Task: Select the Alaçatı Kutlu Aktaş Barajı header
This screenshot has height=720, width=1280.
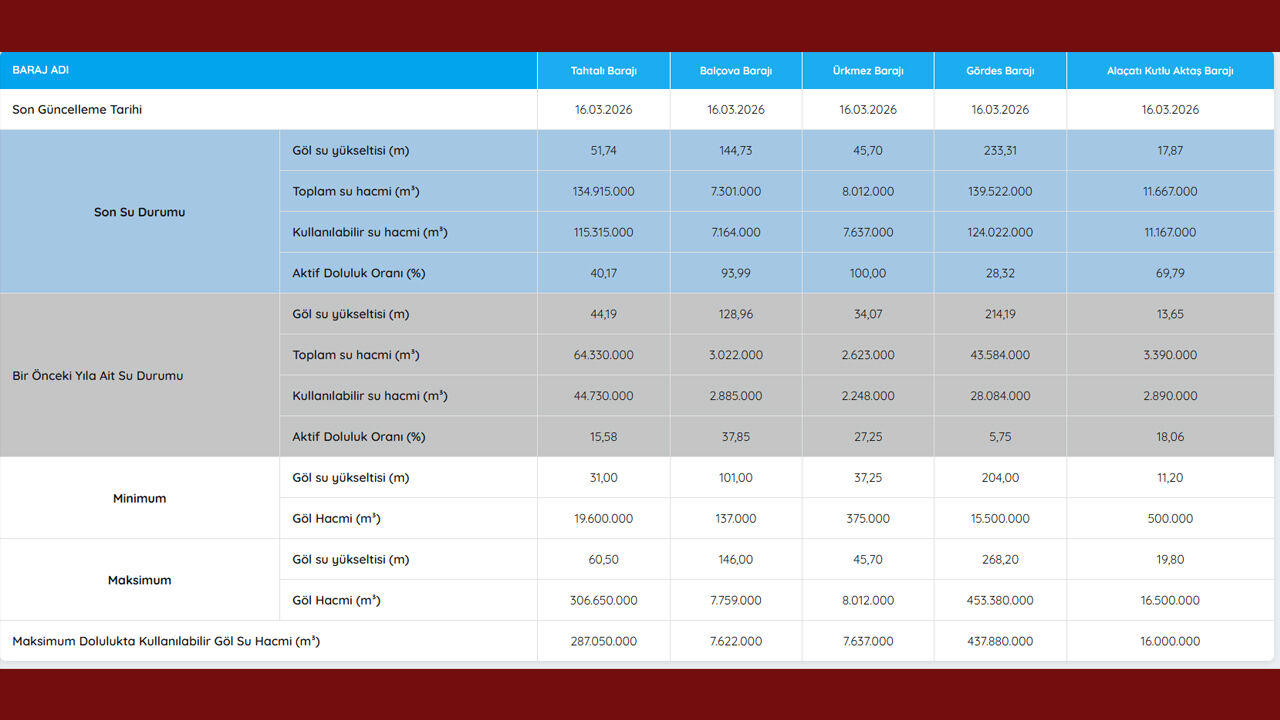Action: (x=1169, y=71)
